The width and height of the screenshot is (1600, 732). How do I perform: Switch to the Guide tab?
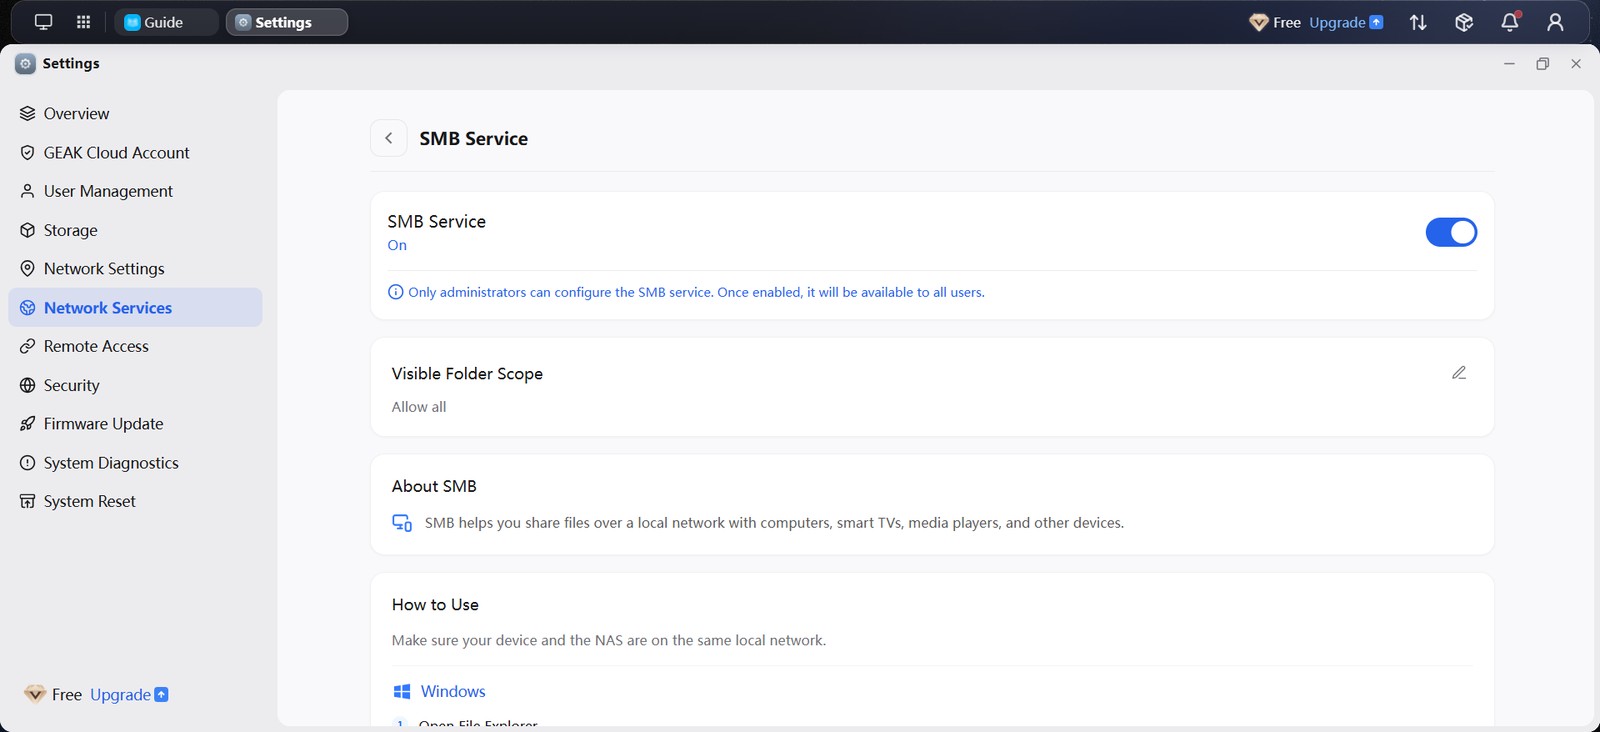tap(166, 22)
